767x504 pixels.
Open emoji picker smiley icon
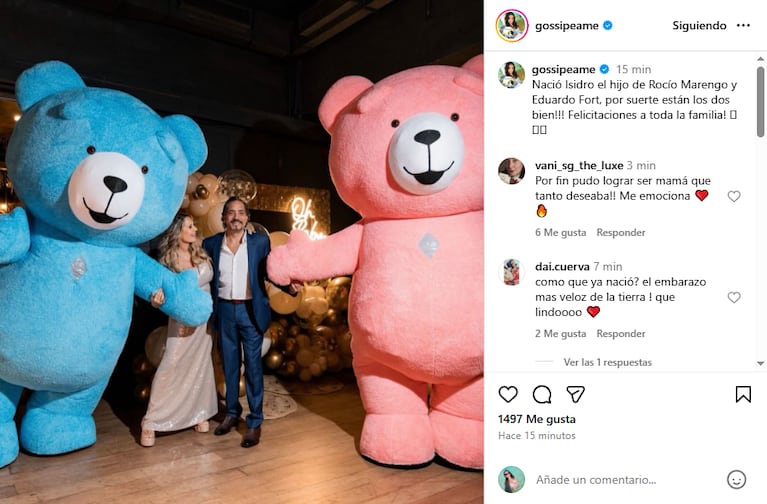(x=736, y=480)
